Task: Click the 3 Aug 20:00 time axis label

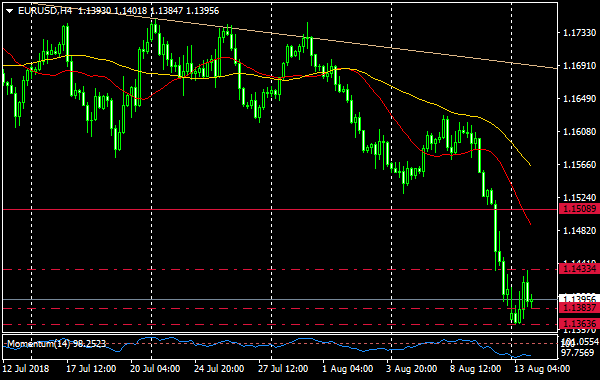Action: point(411,369)
